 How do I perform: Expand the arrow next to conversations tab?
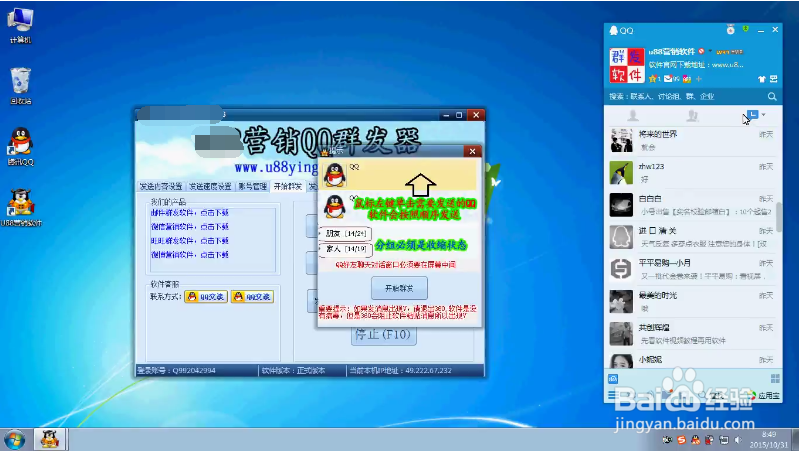(x=763, y=115)
